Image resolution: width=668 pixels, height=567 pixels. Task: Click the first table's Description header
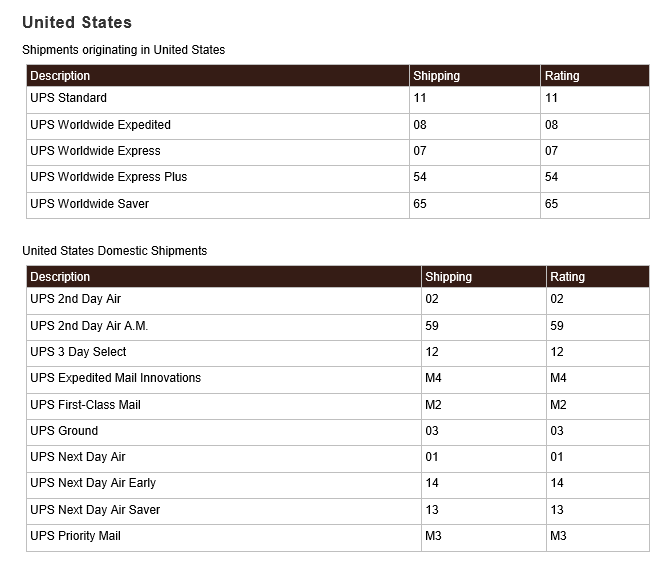60,76
